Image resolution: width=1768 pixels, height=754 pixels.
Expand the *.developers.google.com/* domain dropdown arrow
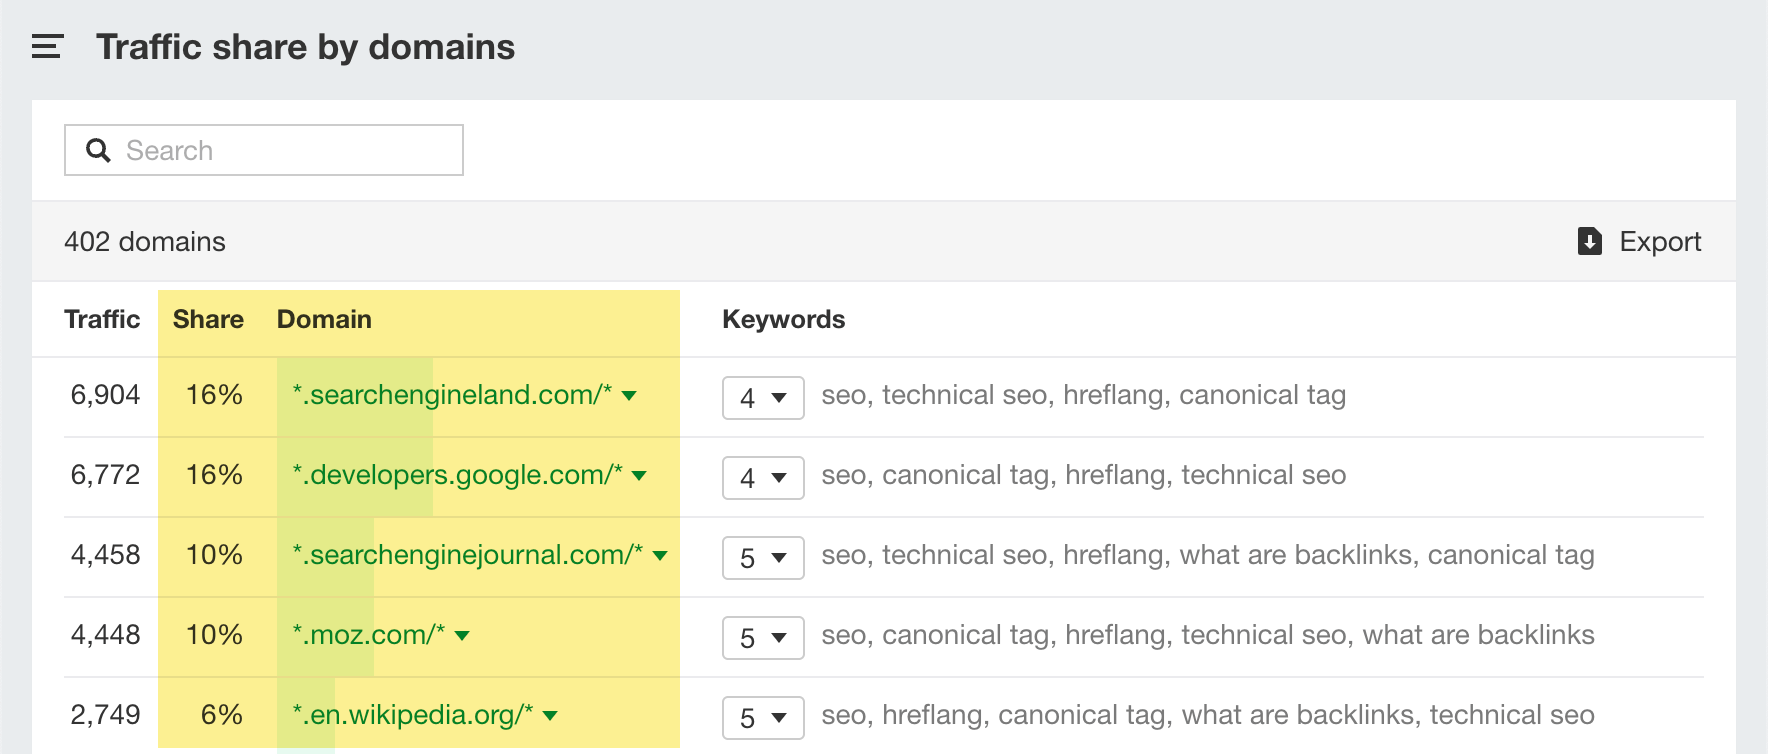coord(641,477)
